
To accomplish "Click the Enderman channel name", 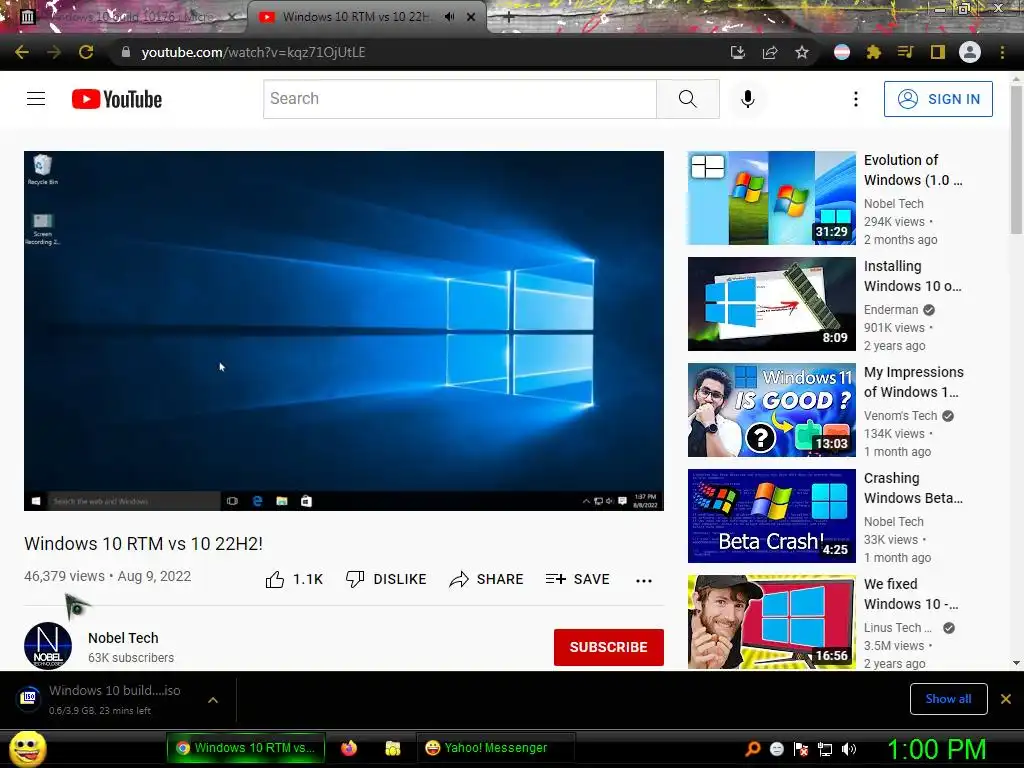I will click(x=891, y=310).
